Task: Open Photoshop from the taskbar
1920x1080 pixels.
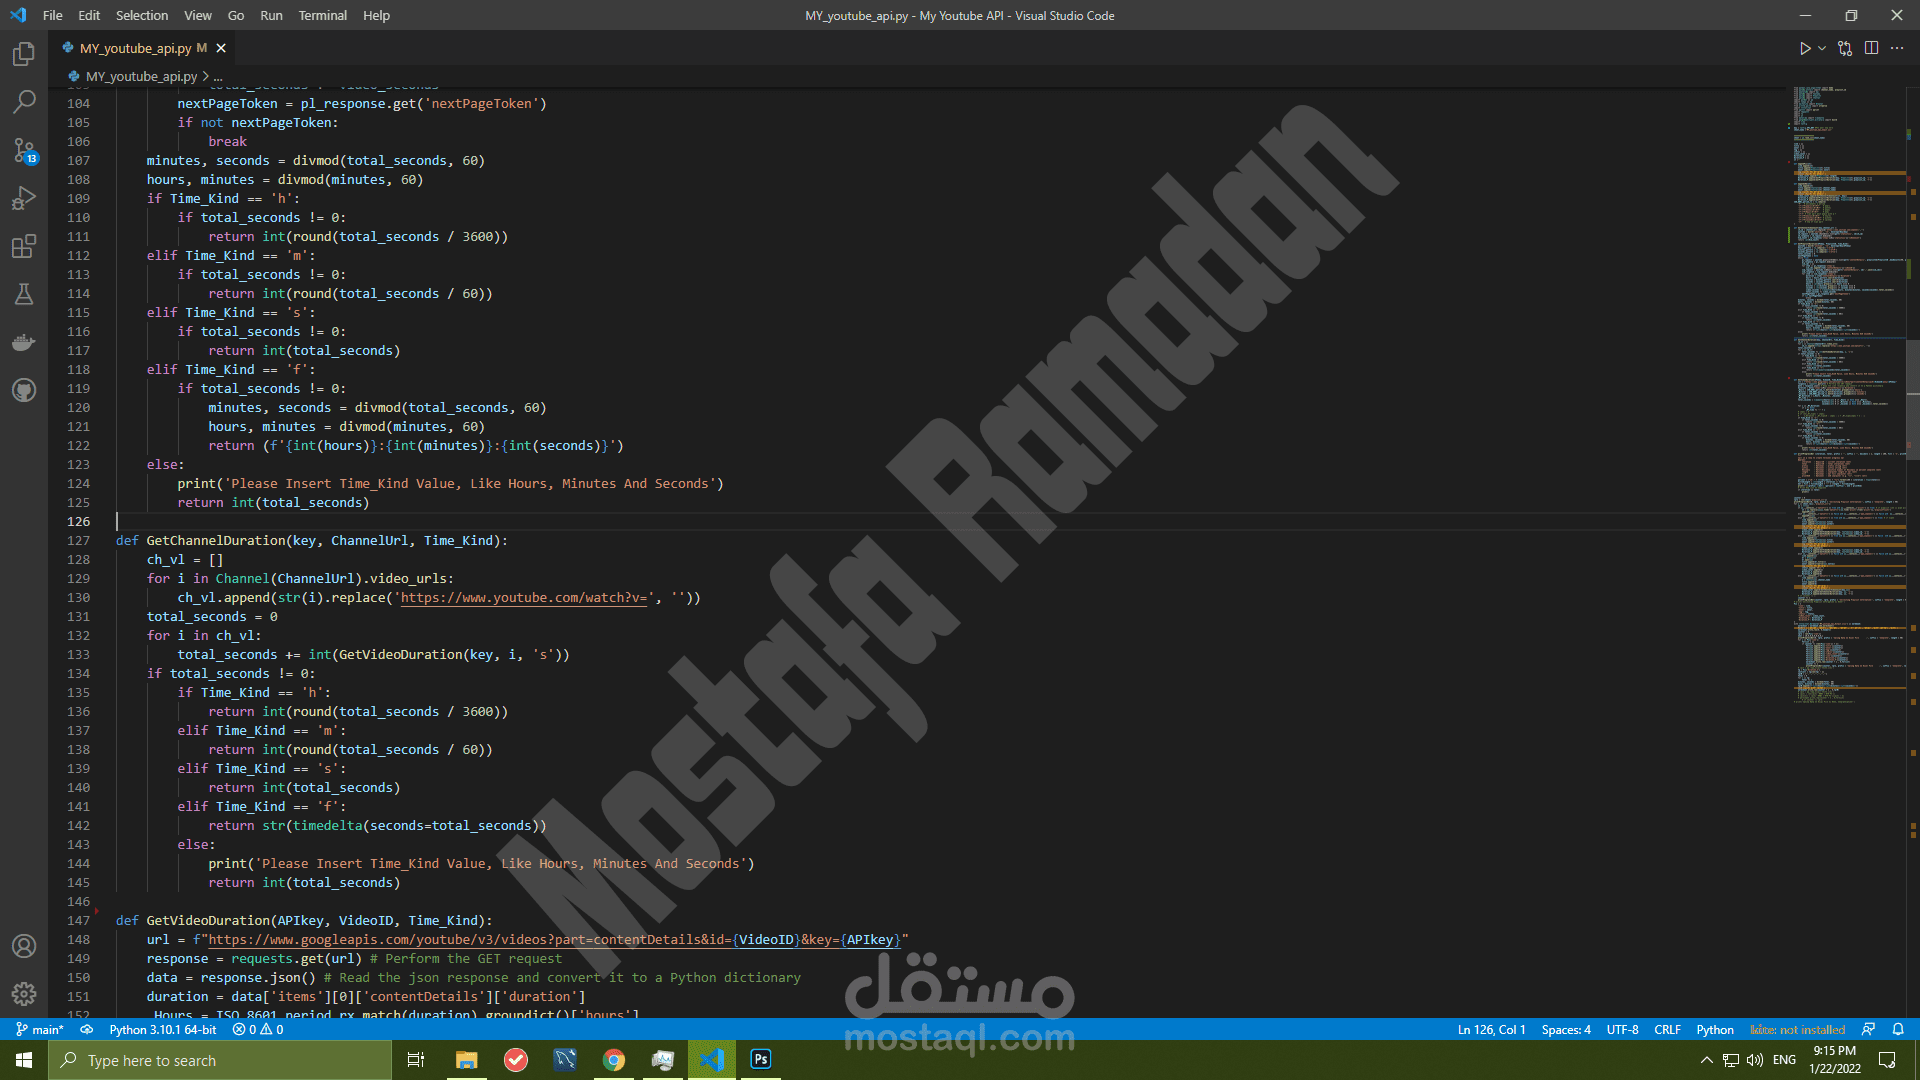Action: pyautogui.click(x=761, y=1060)
